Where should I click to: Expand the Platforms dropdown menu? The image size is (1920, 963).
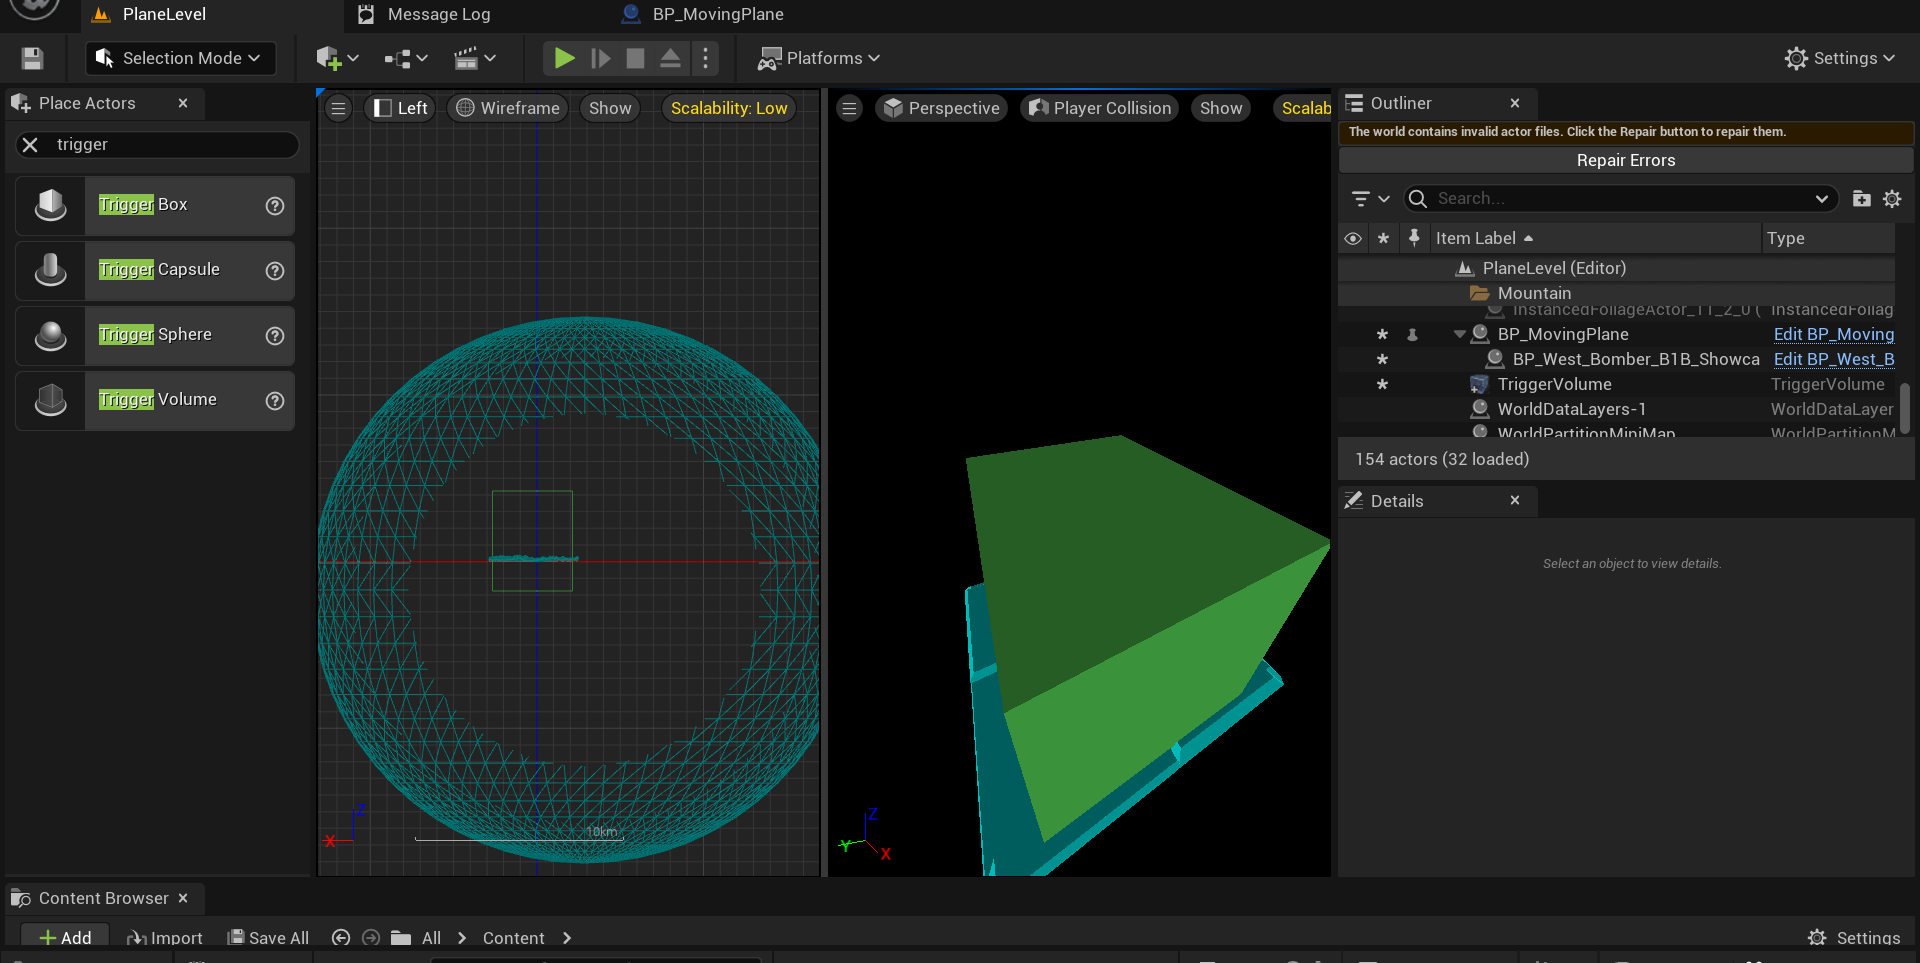coord(820,58)
